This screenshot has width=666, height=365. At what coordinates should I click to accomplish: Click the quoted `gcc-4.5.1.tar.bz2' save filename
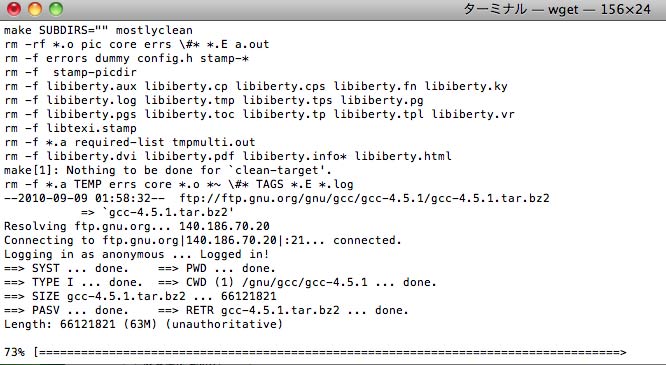(168, 212)
